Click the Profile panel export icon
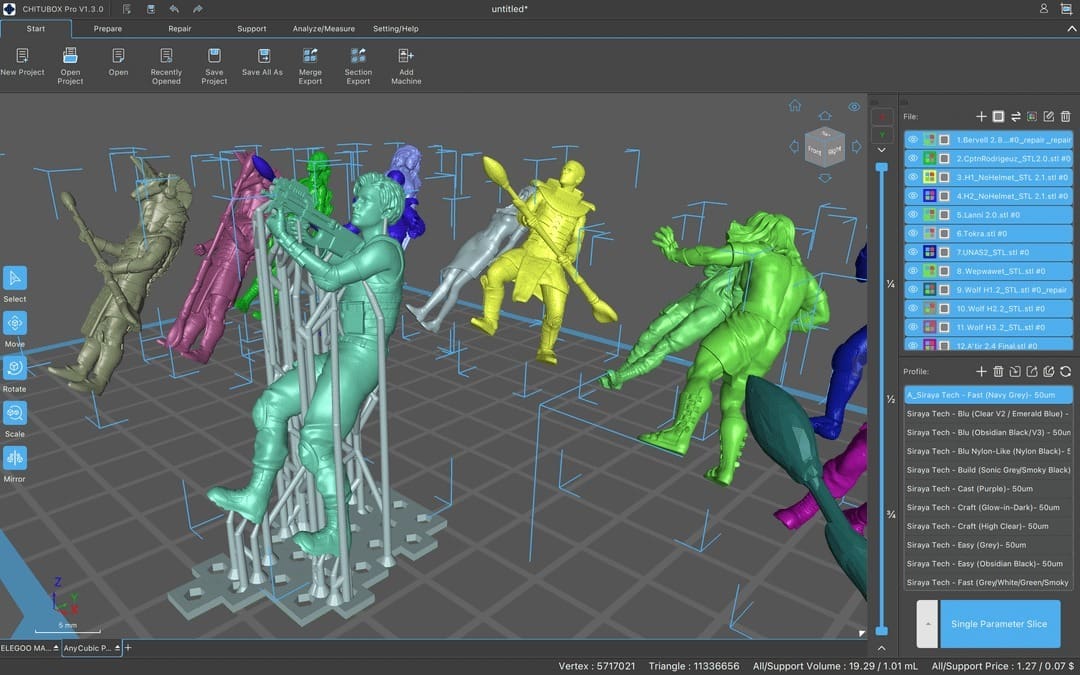The image size is (1080, 675). click(1032, 371)
